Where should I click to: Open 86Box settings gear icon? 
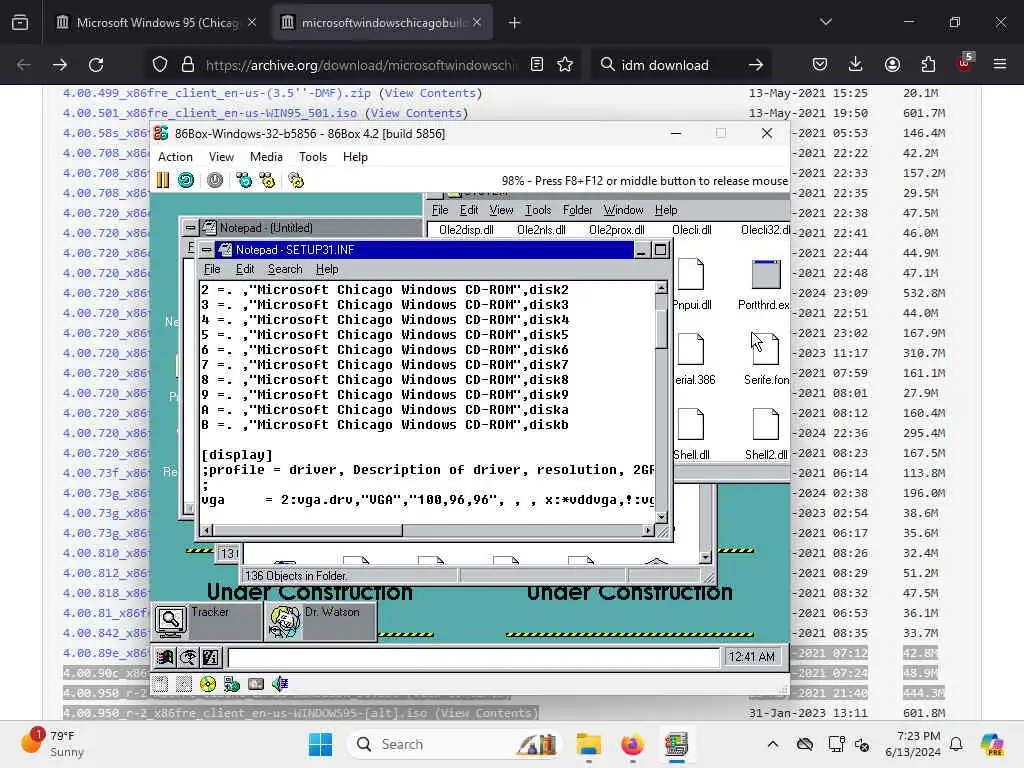click(x=296, y=180)
